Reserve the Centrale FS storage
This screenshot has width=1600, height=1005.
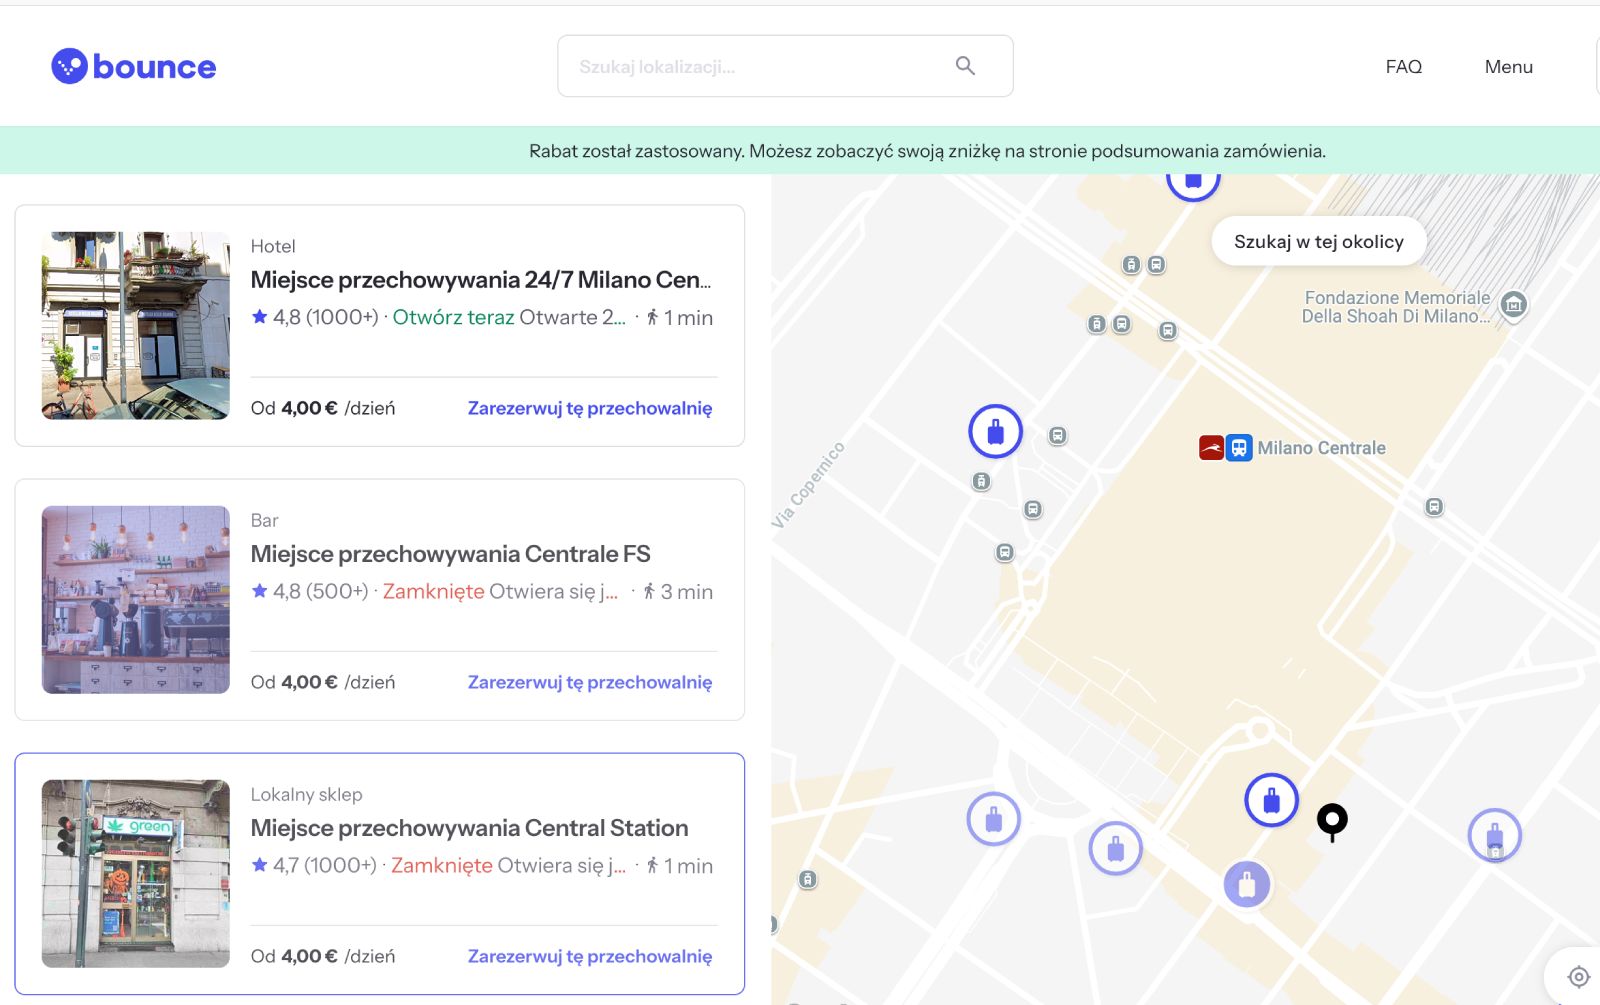(590, 682)
